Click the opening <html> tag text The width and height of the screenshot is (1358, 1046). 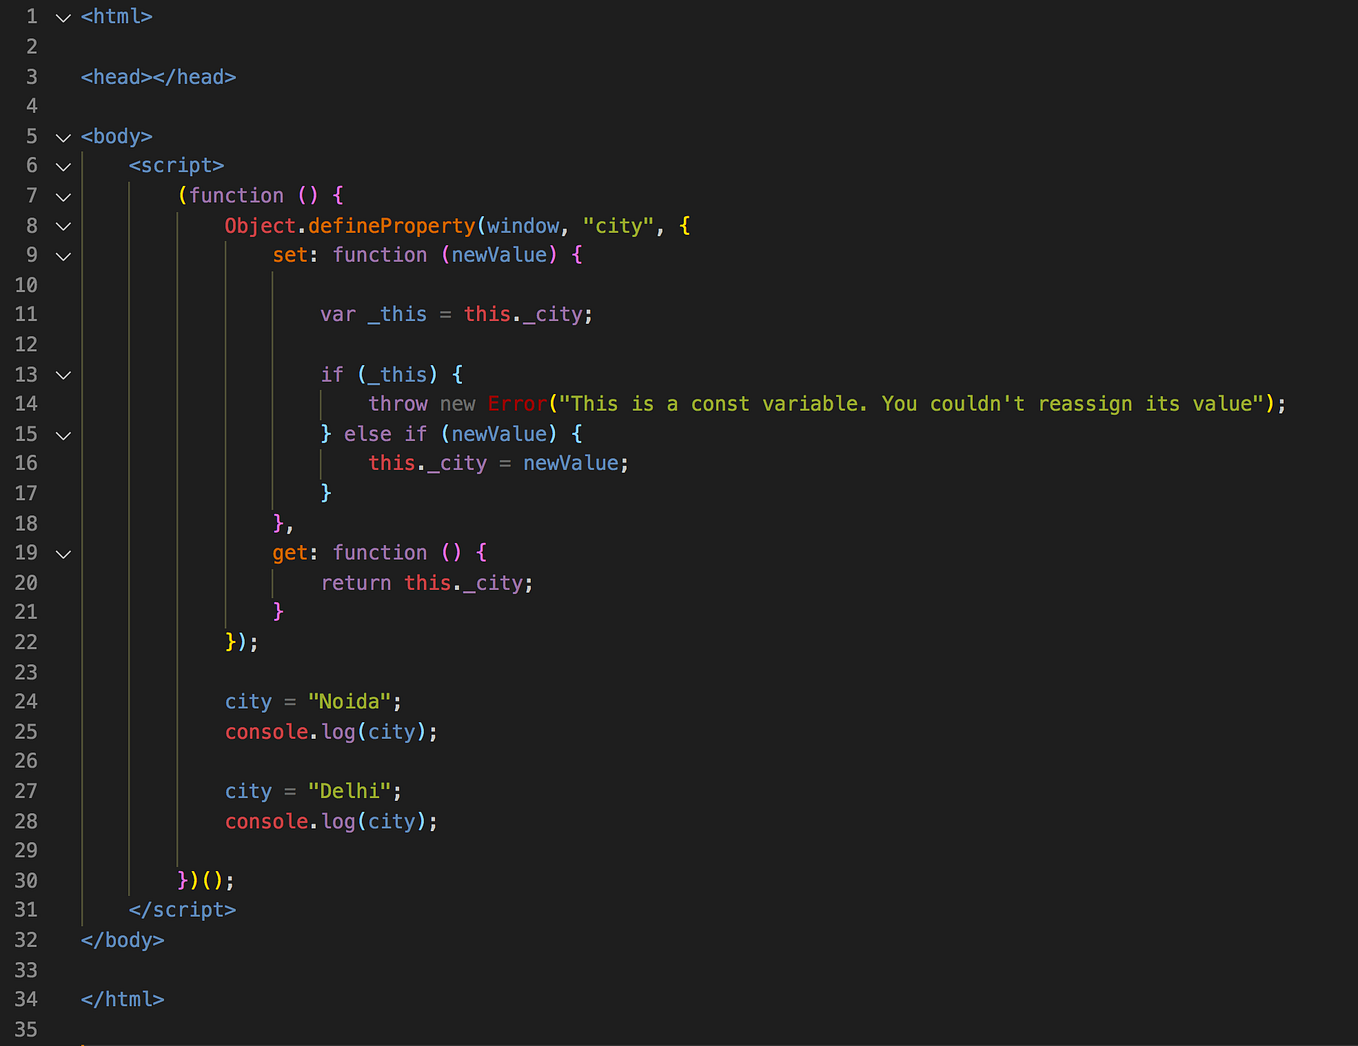coord(116,17)
